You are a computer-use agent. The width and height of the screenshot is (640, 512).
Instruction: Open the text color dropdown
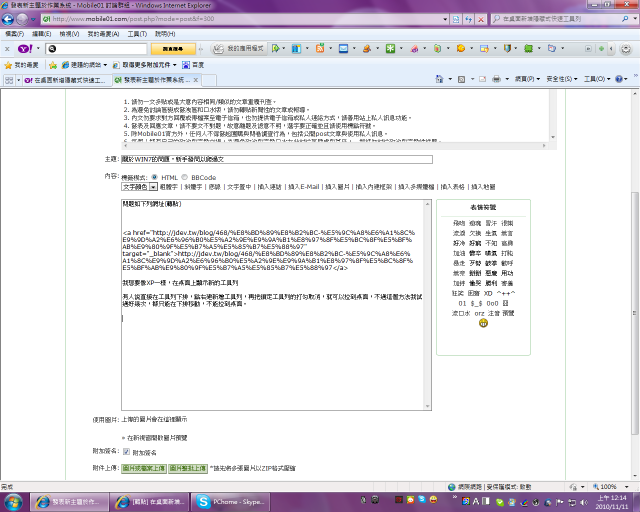(139, 187)
